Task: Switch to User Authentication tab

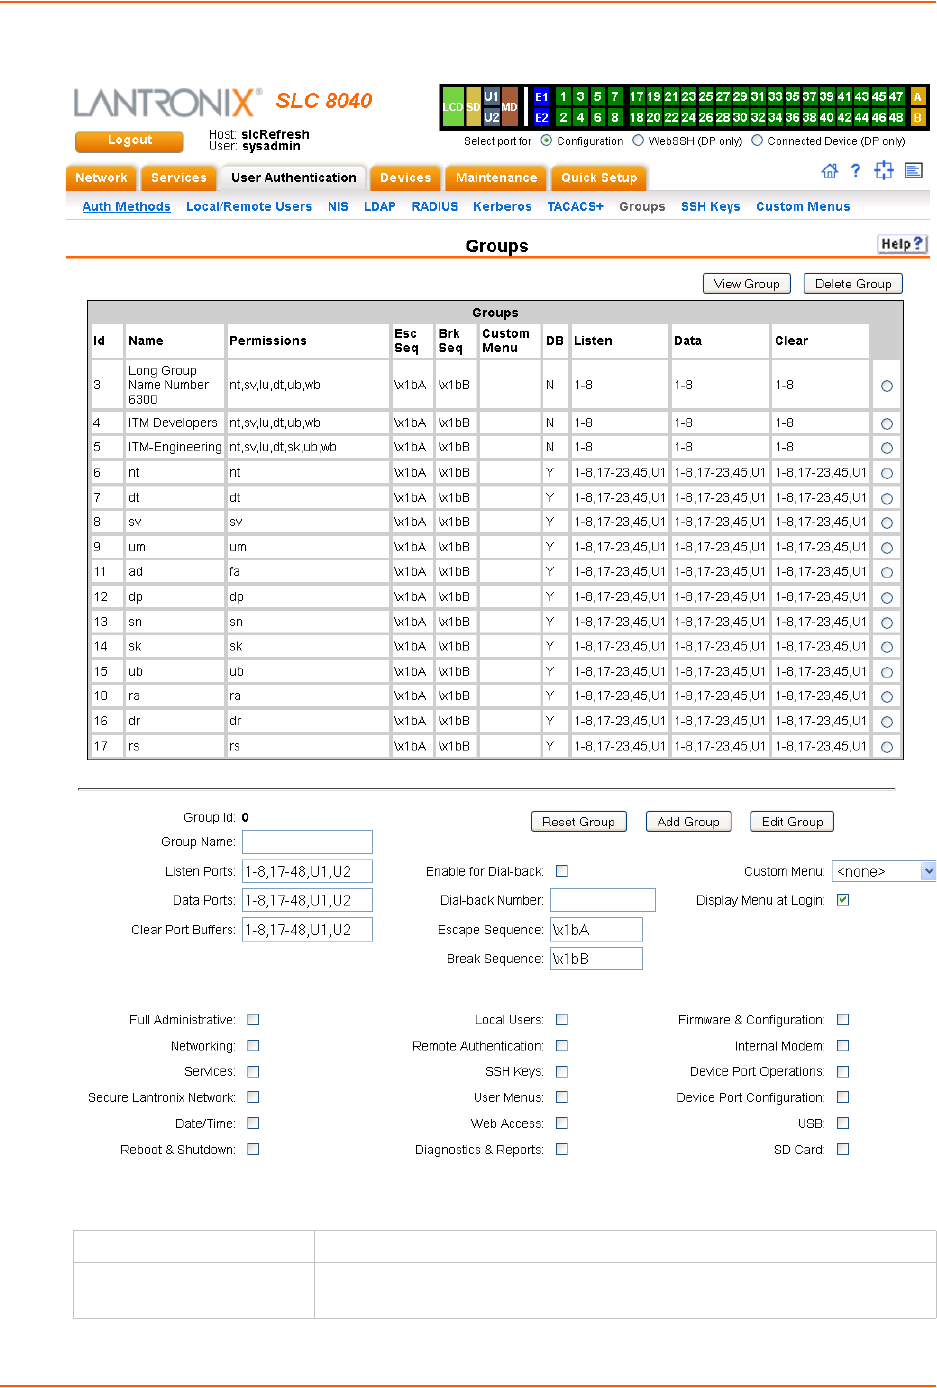Action: 293,178
